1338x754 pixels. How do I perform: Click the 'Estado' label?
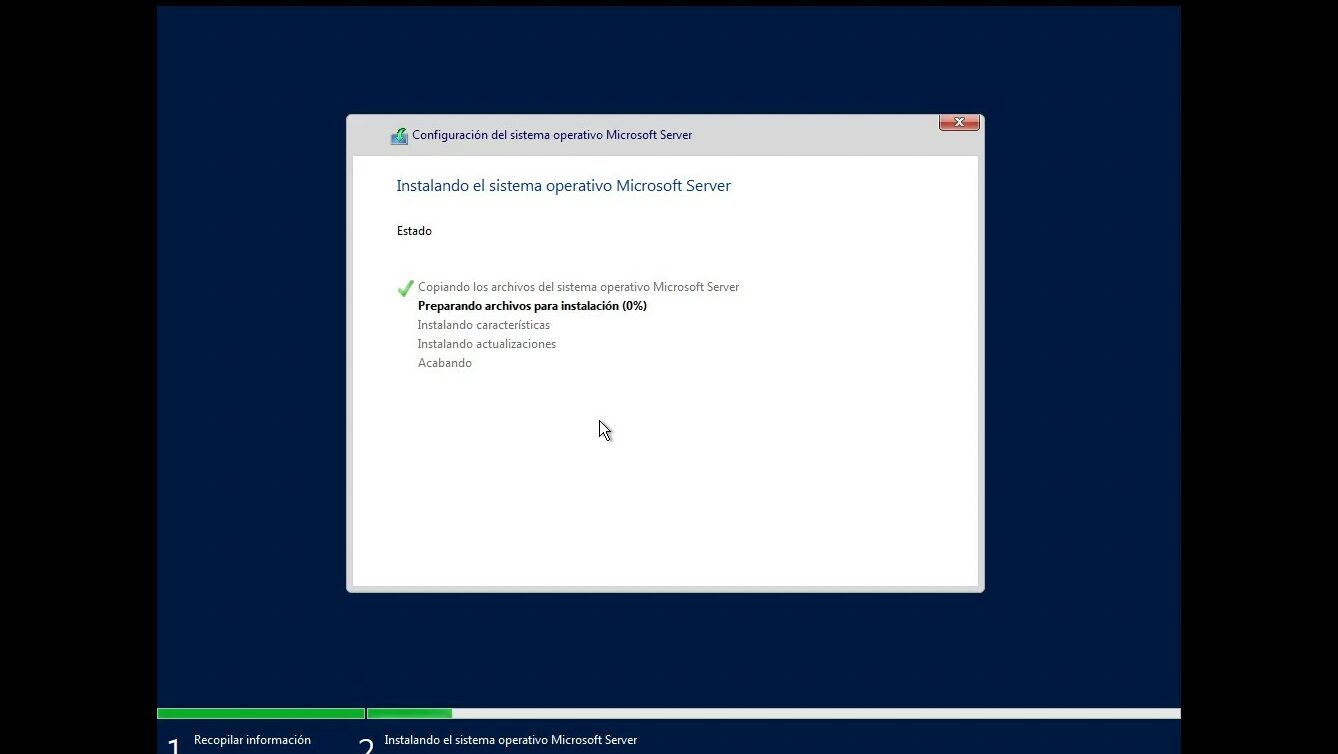click(x=414, y=231)
